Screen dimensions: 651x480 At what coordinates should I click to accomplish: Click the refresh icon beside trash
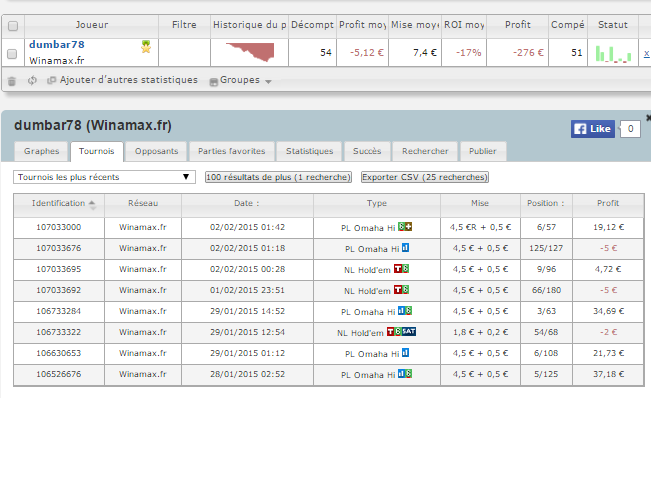tap(32, 81)
